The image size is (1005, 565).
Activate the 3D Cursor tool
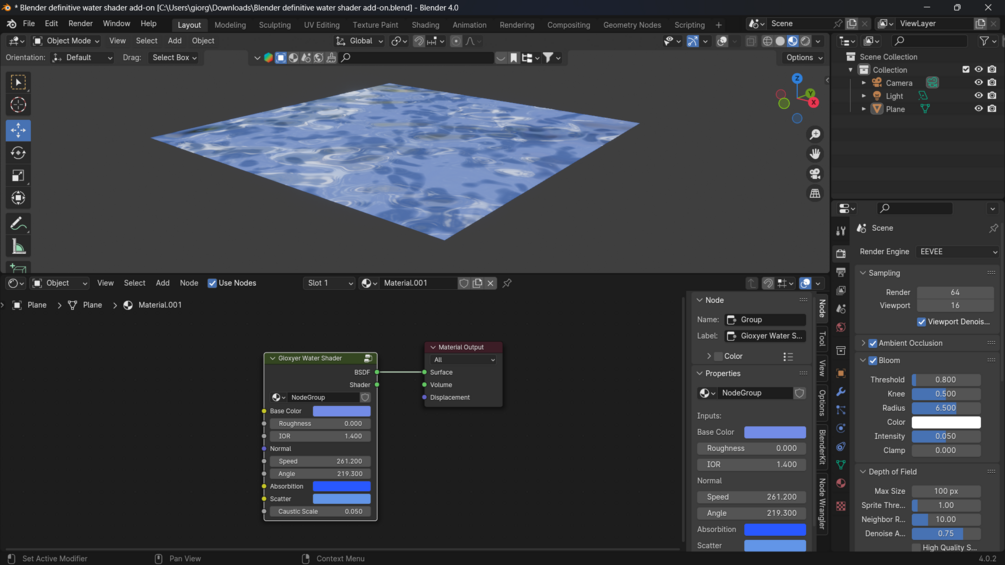point(18,105)
